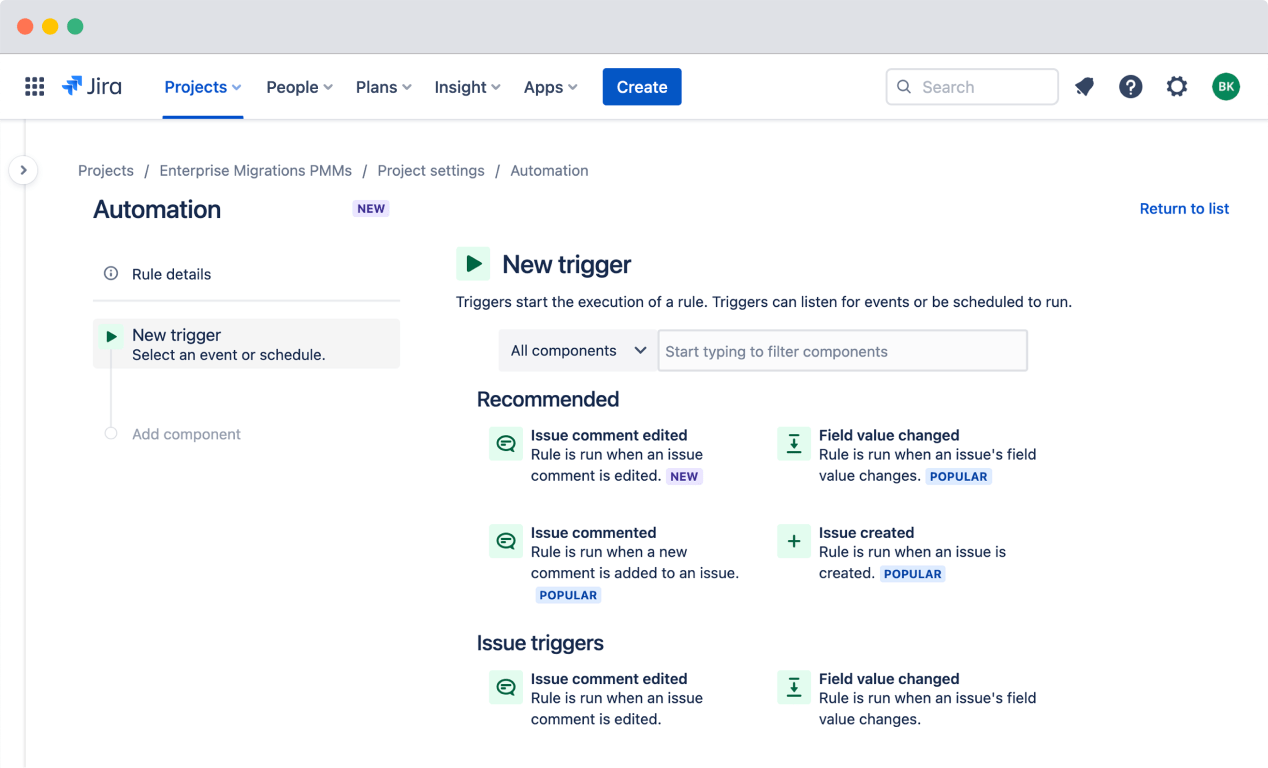Click the Jira logo
Screen dimensions: 1268x768
(92, 86)
